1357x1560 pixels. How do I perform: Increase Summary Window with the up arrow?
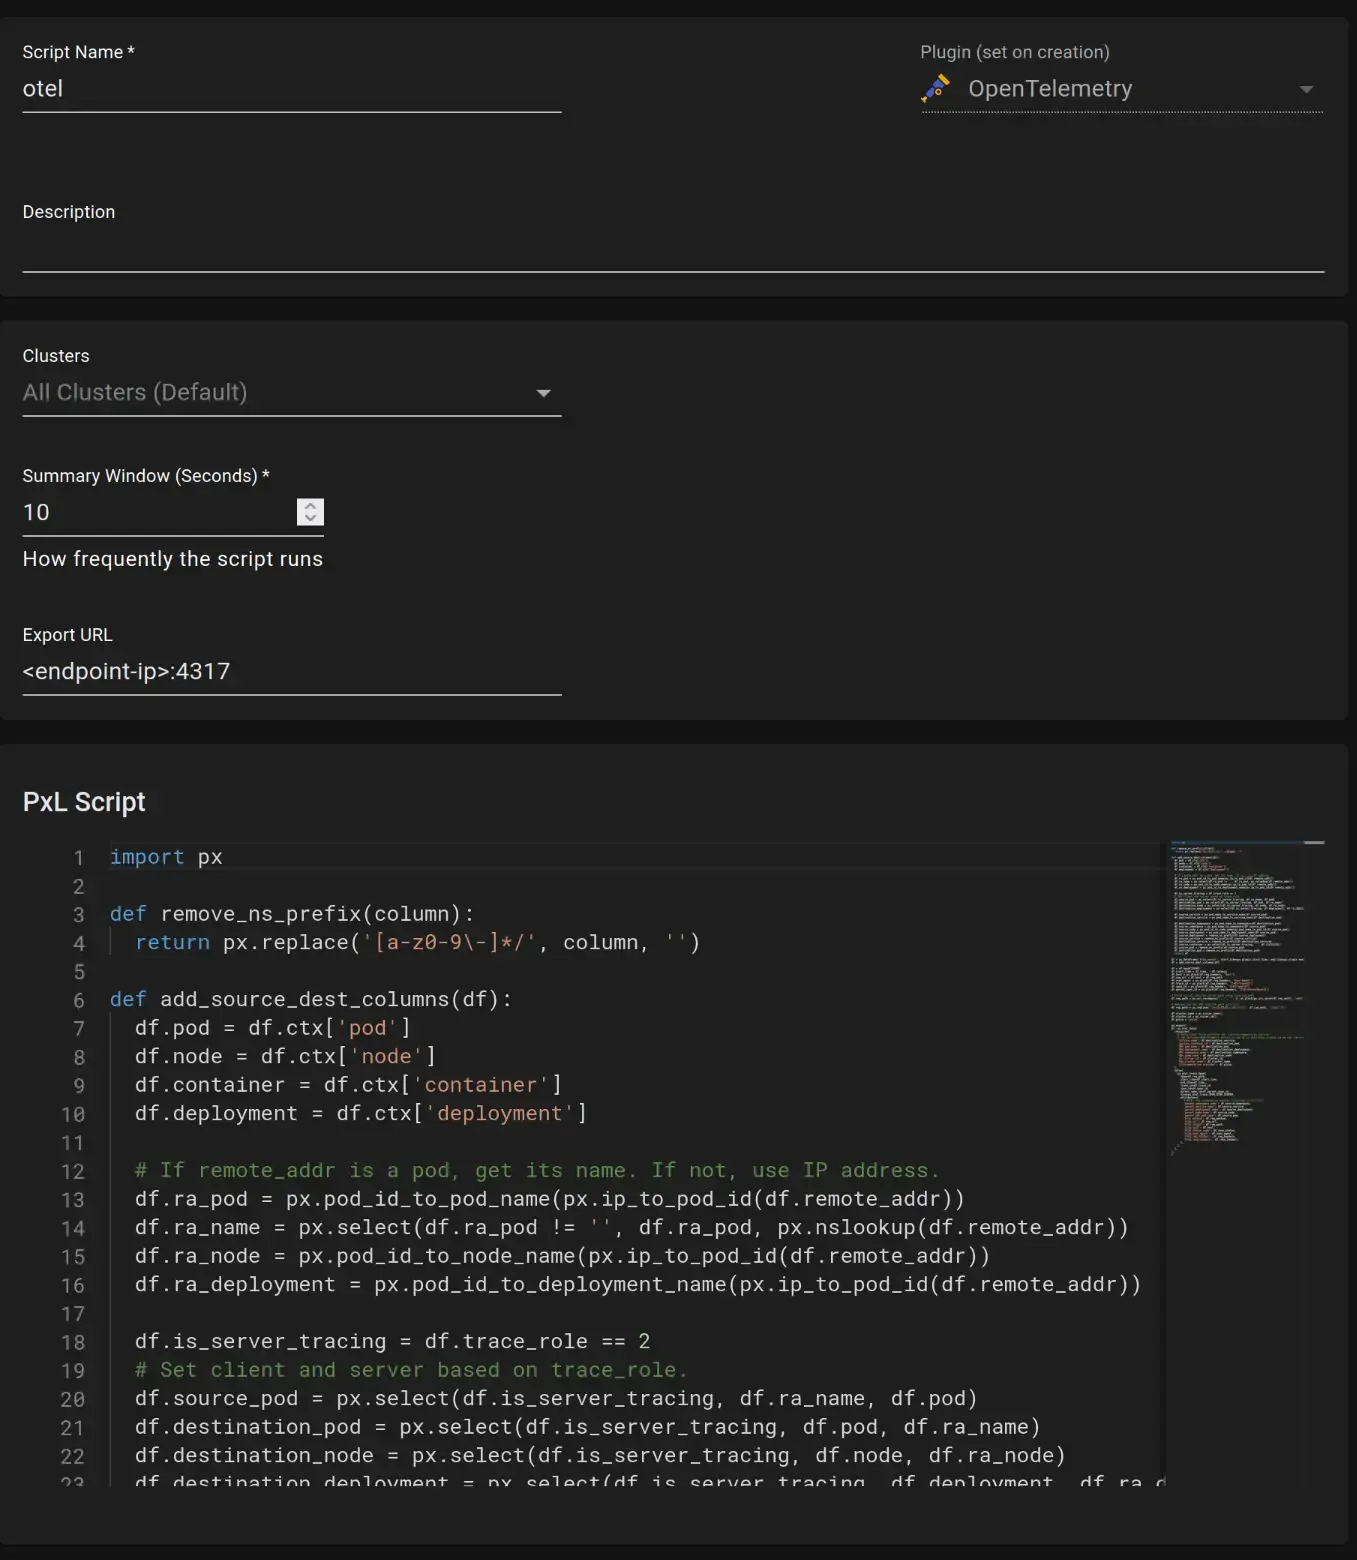click(x=311, y=506)
